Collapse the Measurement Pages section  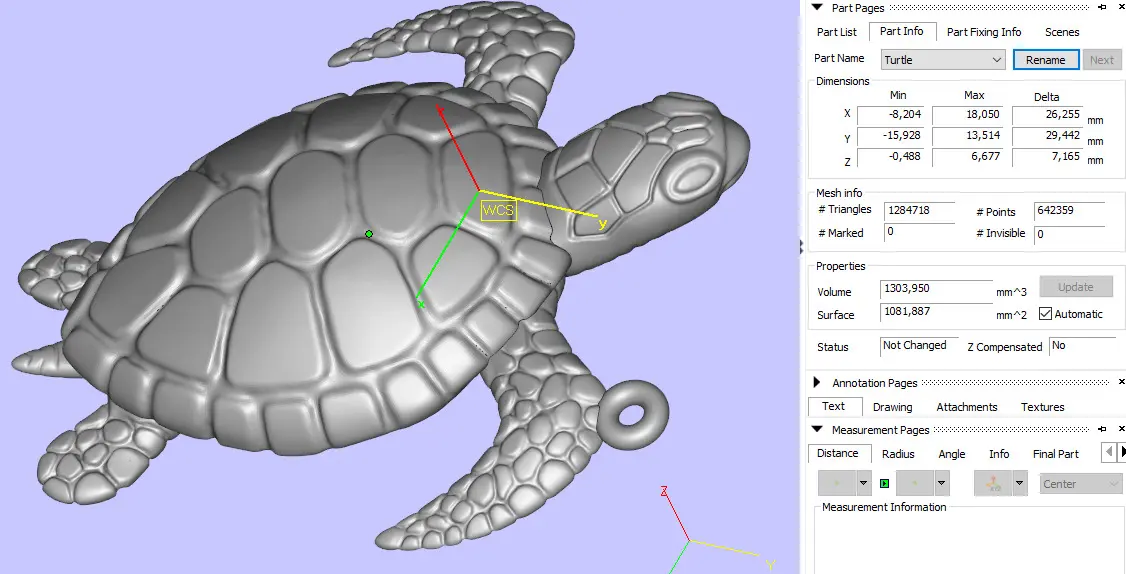[817, 429]
